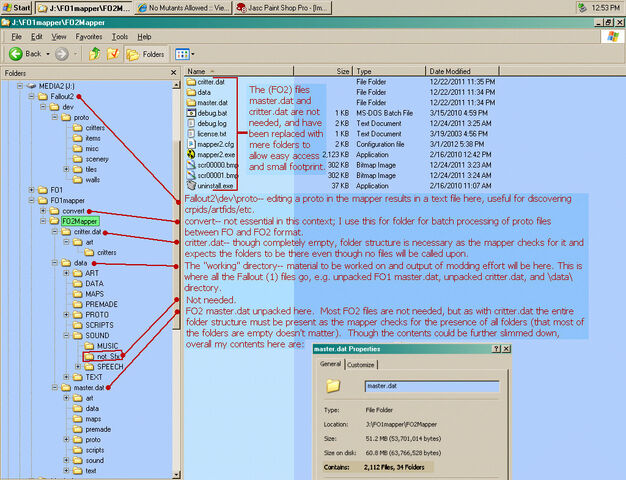This screenshot has width=626, height=480.
Task: Click the Windows Start button
Action: (x=16, y=7)
